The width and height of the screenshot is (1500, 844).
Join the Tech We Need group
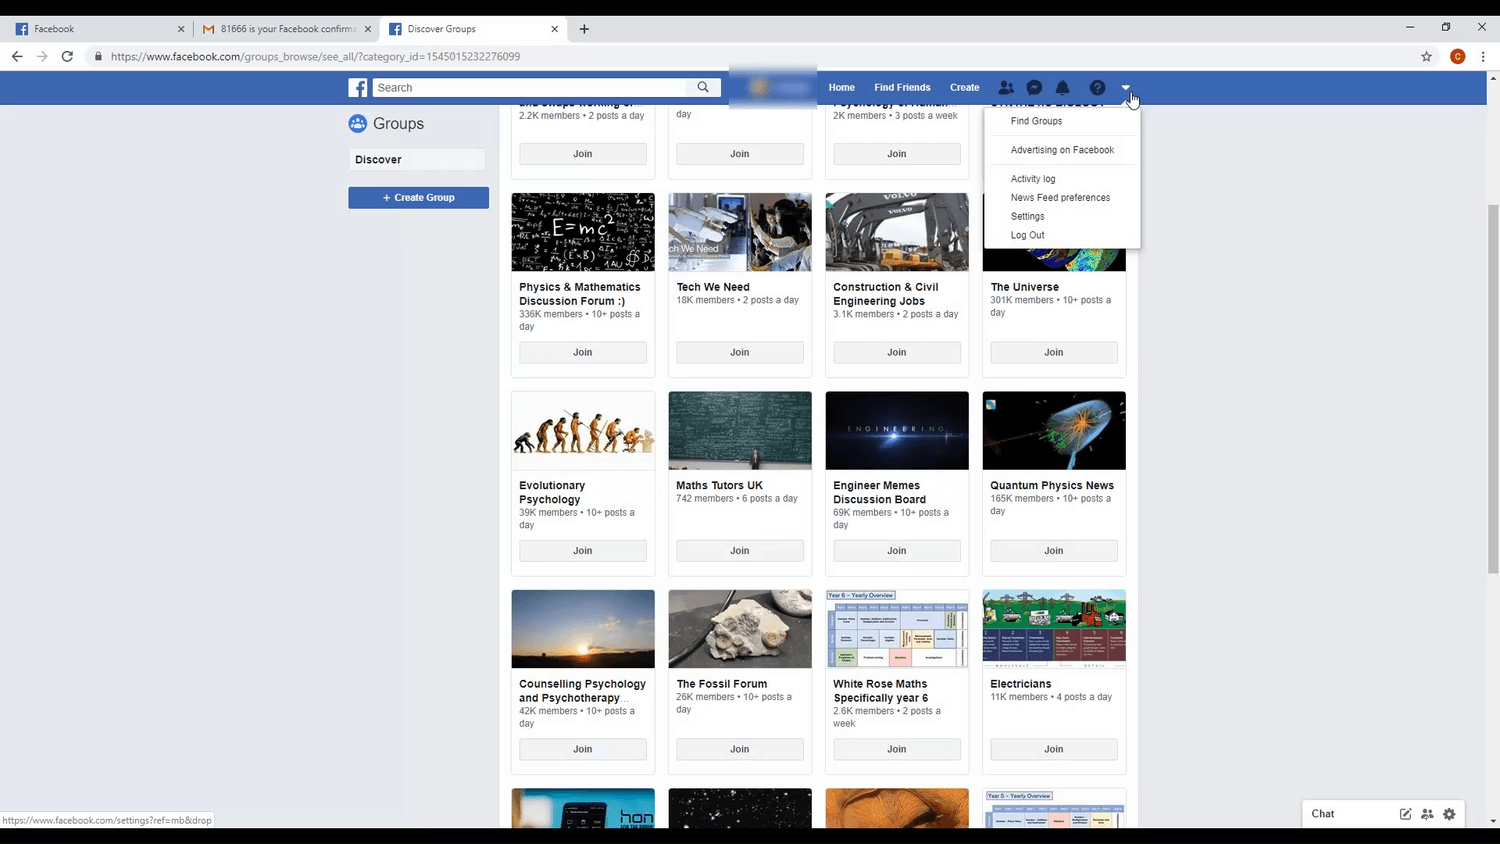[x=740, y=352]
